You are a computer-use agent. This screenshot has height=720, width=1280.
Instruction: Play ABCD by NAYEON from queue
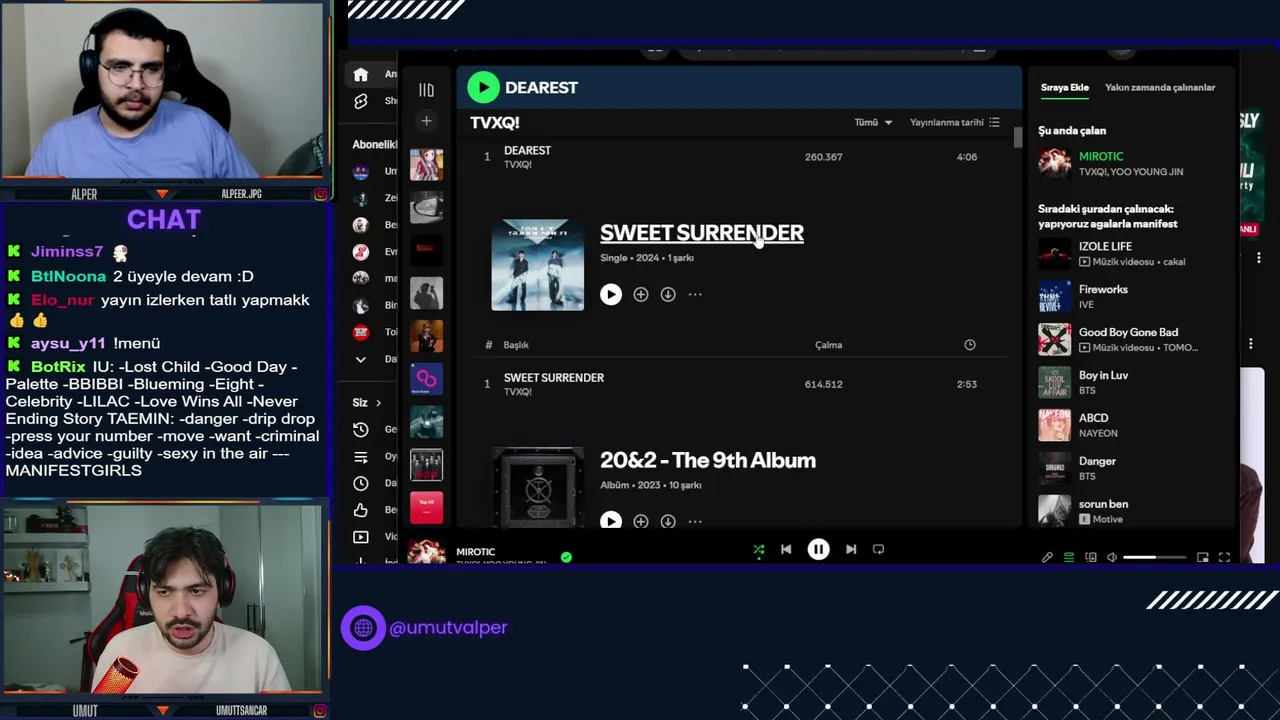(x=1130, y=425)
